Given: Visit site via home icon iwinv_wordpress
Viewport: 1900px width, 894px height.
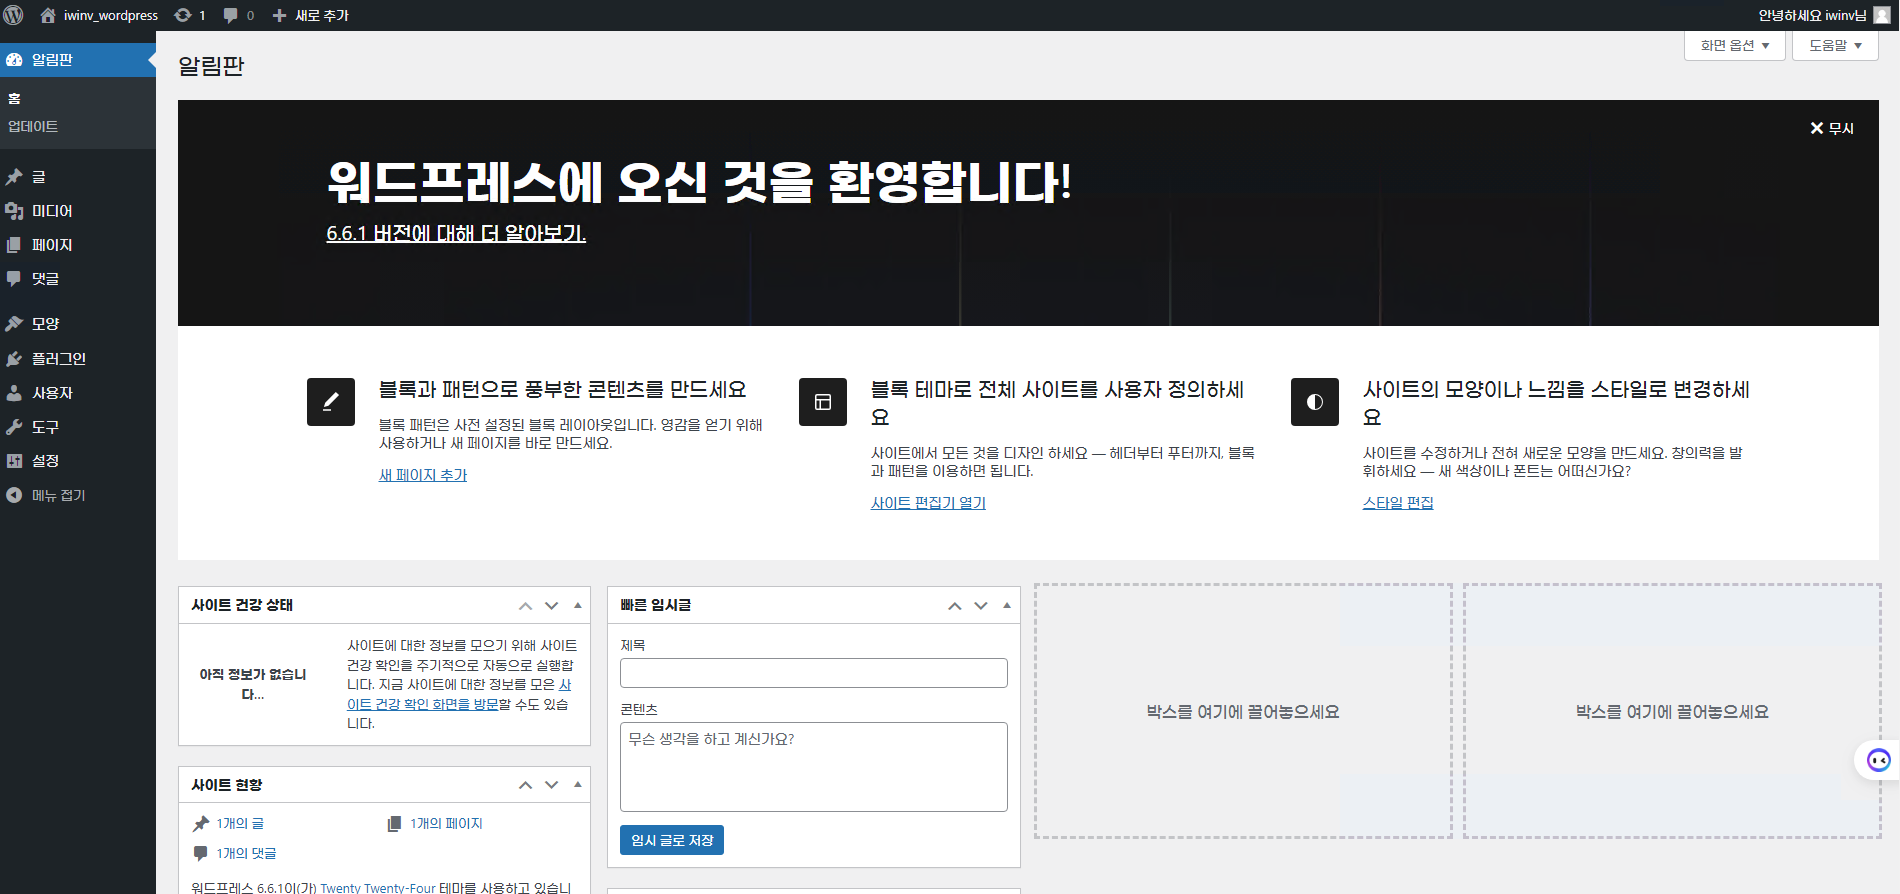Looking at the screenshot, I should [48, 15].
